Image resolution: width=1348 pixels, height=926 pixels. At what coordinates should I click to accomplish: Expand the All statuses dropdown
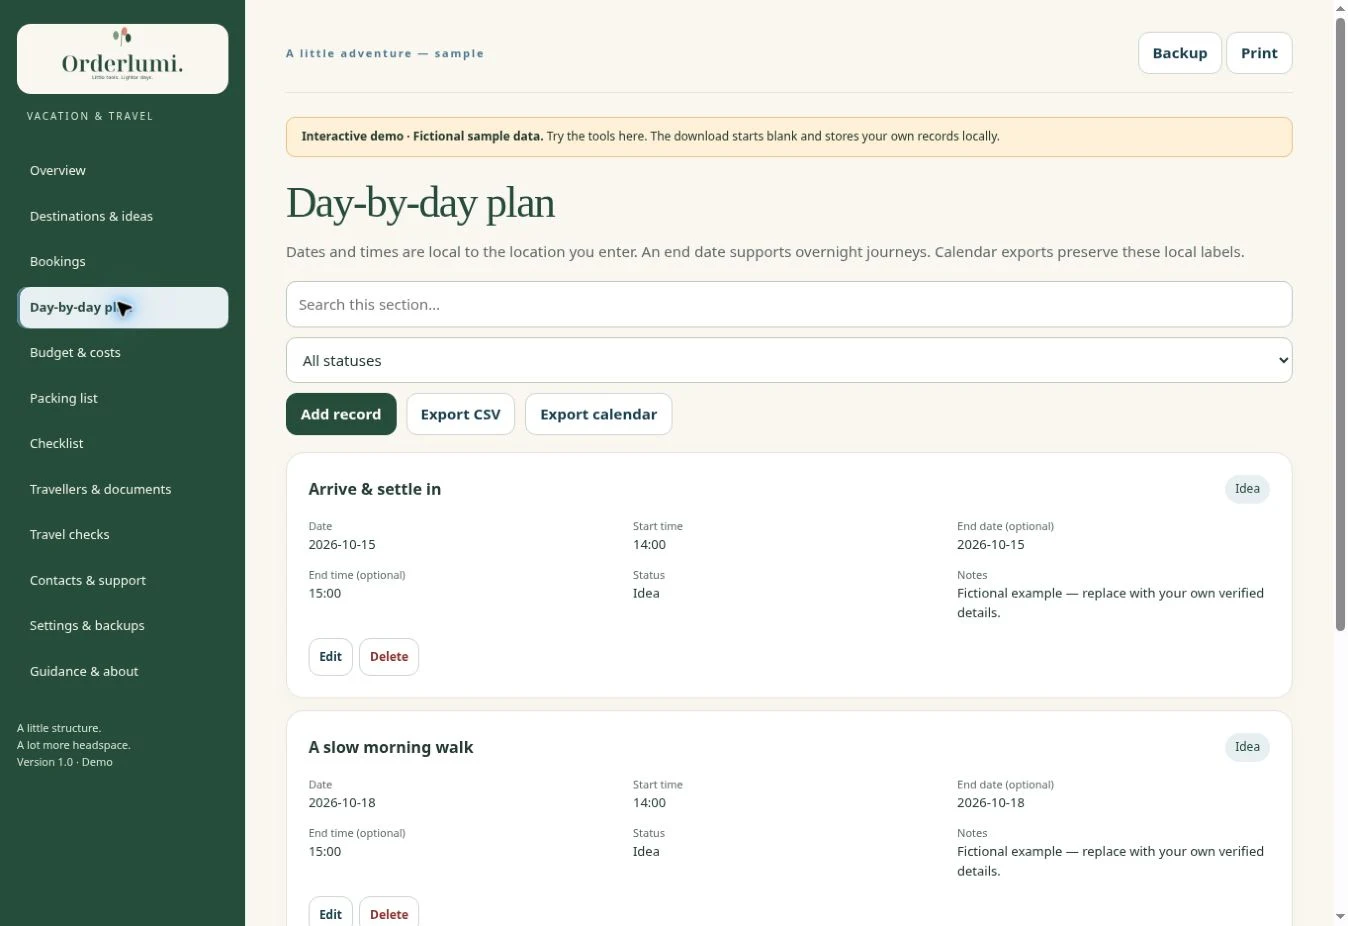(789, 360)
